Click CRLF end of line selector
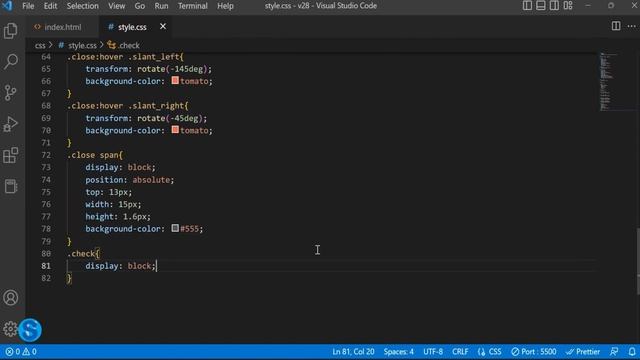Viewport: 640px width, 360px height. coord(460,351)
